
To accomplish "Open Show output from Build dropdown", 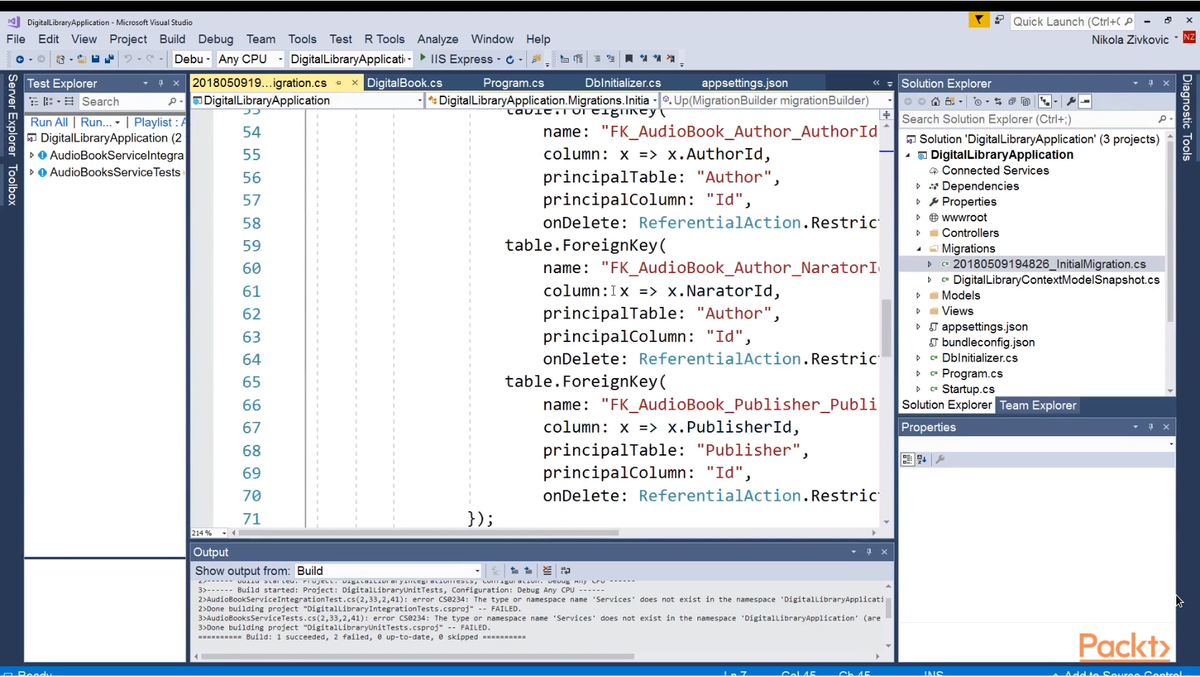I will click(x=388, y=571).
